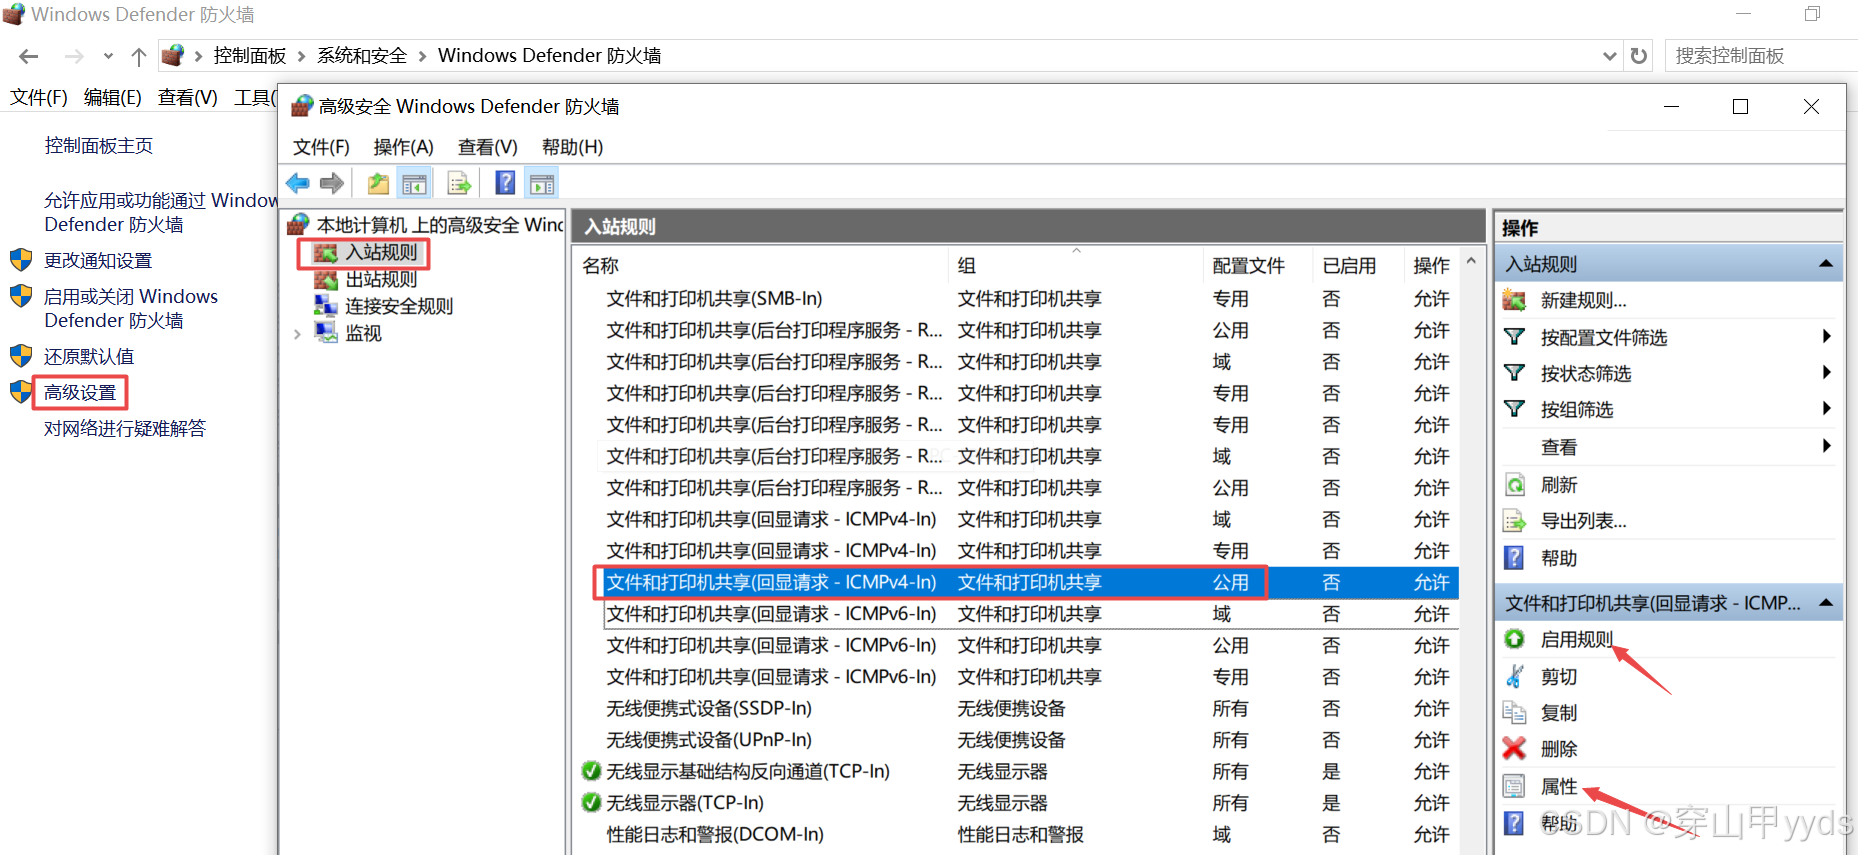Click 新建规则... in the actions pane

pos(1583,300)
